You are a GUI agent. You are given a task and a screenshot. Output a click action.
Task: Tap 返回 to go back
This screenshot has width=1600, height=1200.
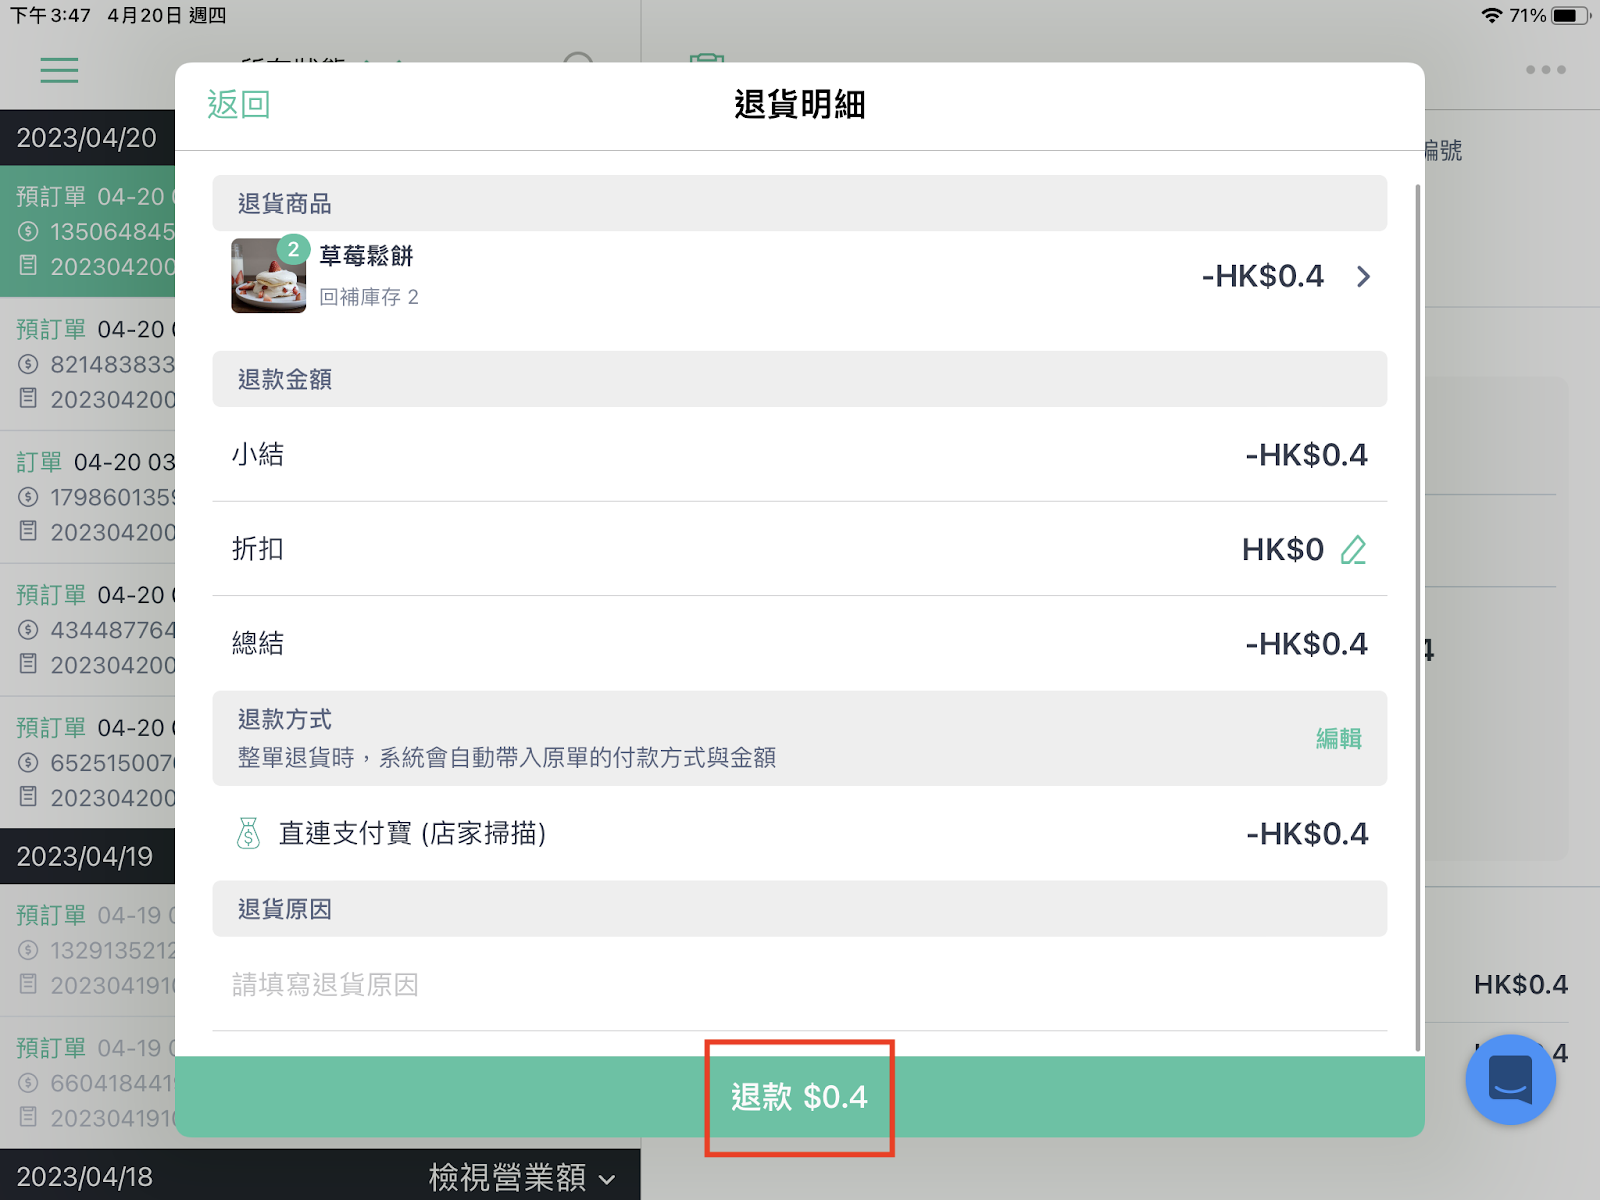pyautogui.click(x=238, y=104)
